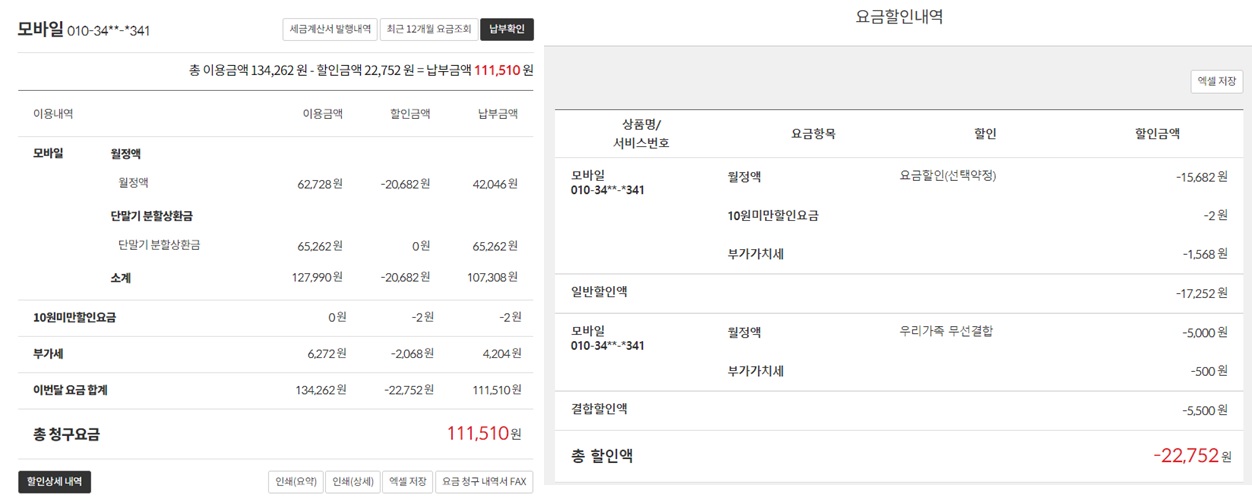Select the 일반할인액 subtotal row label
Viewport: 1252px width, 500px height.
point(599,292)
